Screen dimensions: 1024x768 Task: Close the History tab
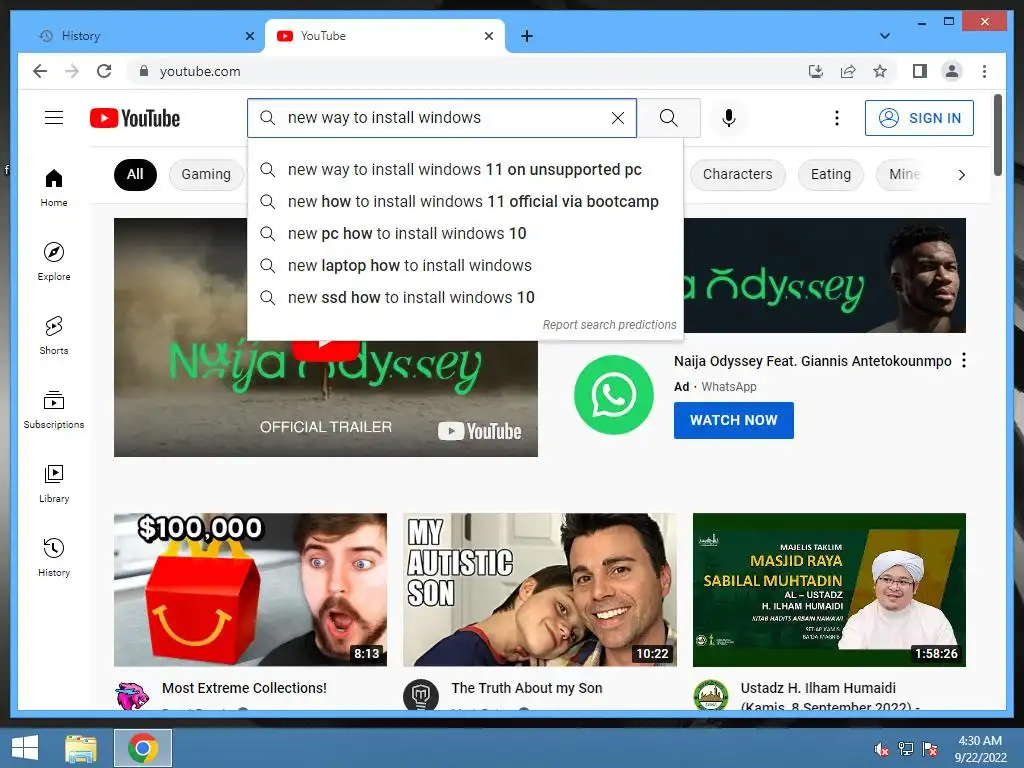coord(249,36)
